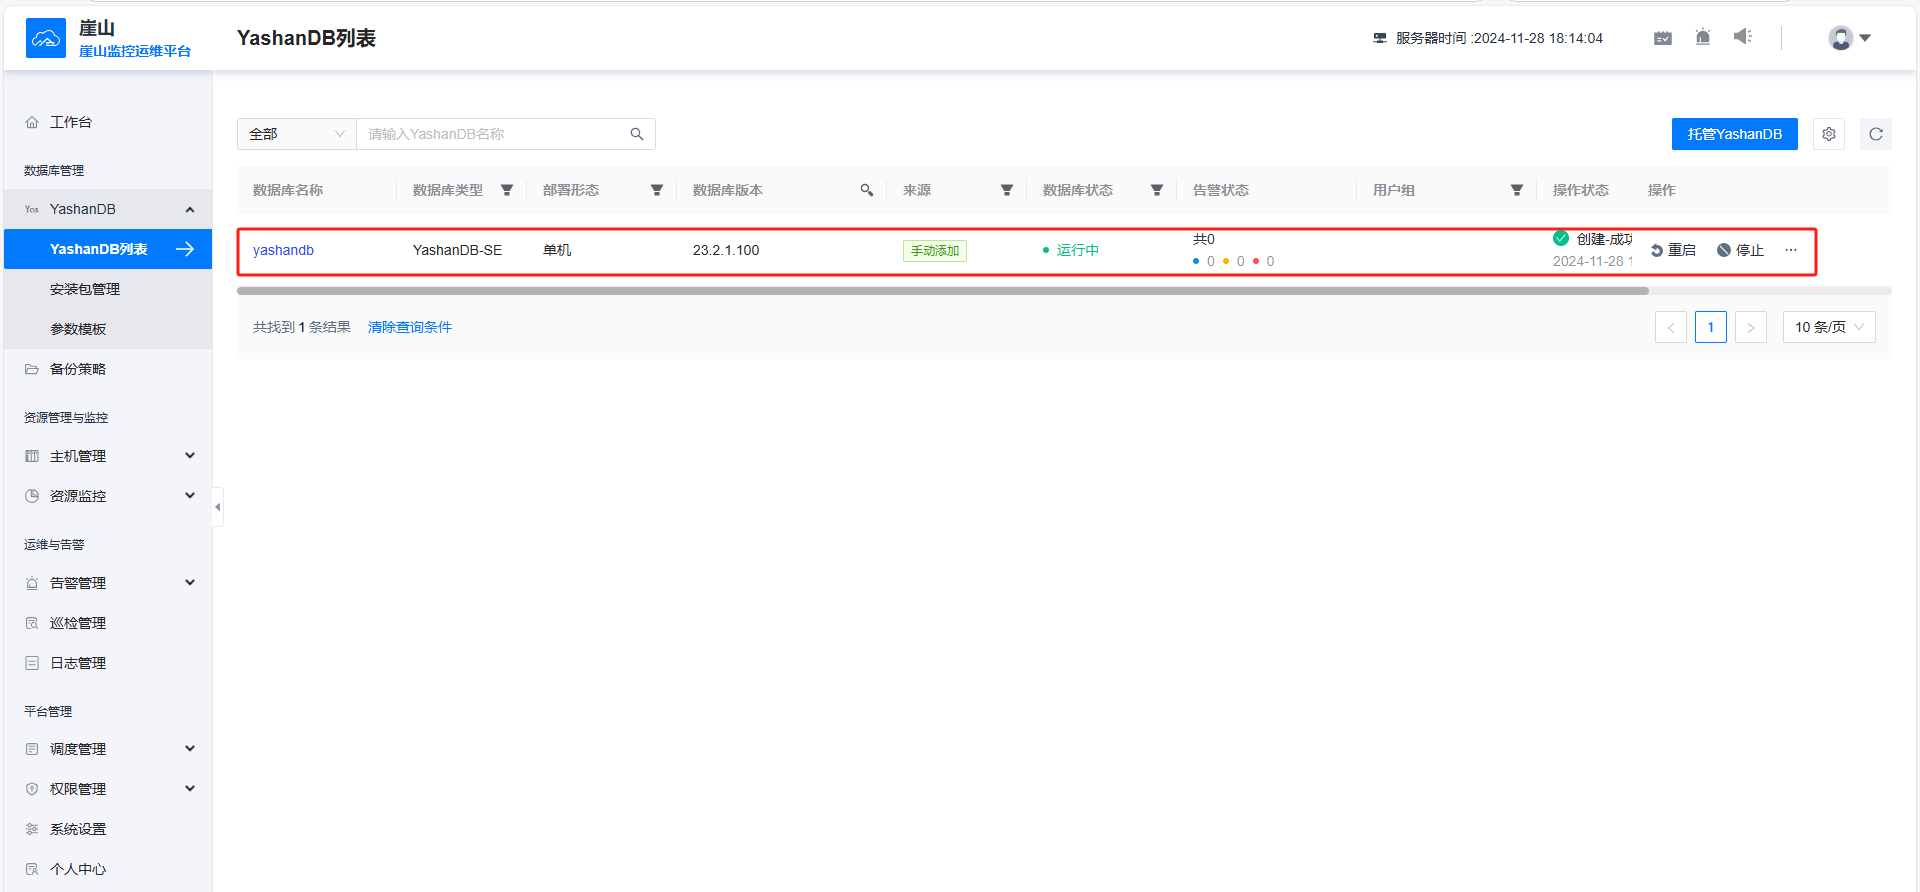This screenshot has height=892, width=1920.
Task: Click the 共0 alert count
Action: pyautogui.click(x=1204, y=239)
